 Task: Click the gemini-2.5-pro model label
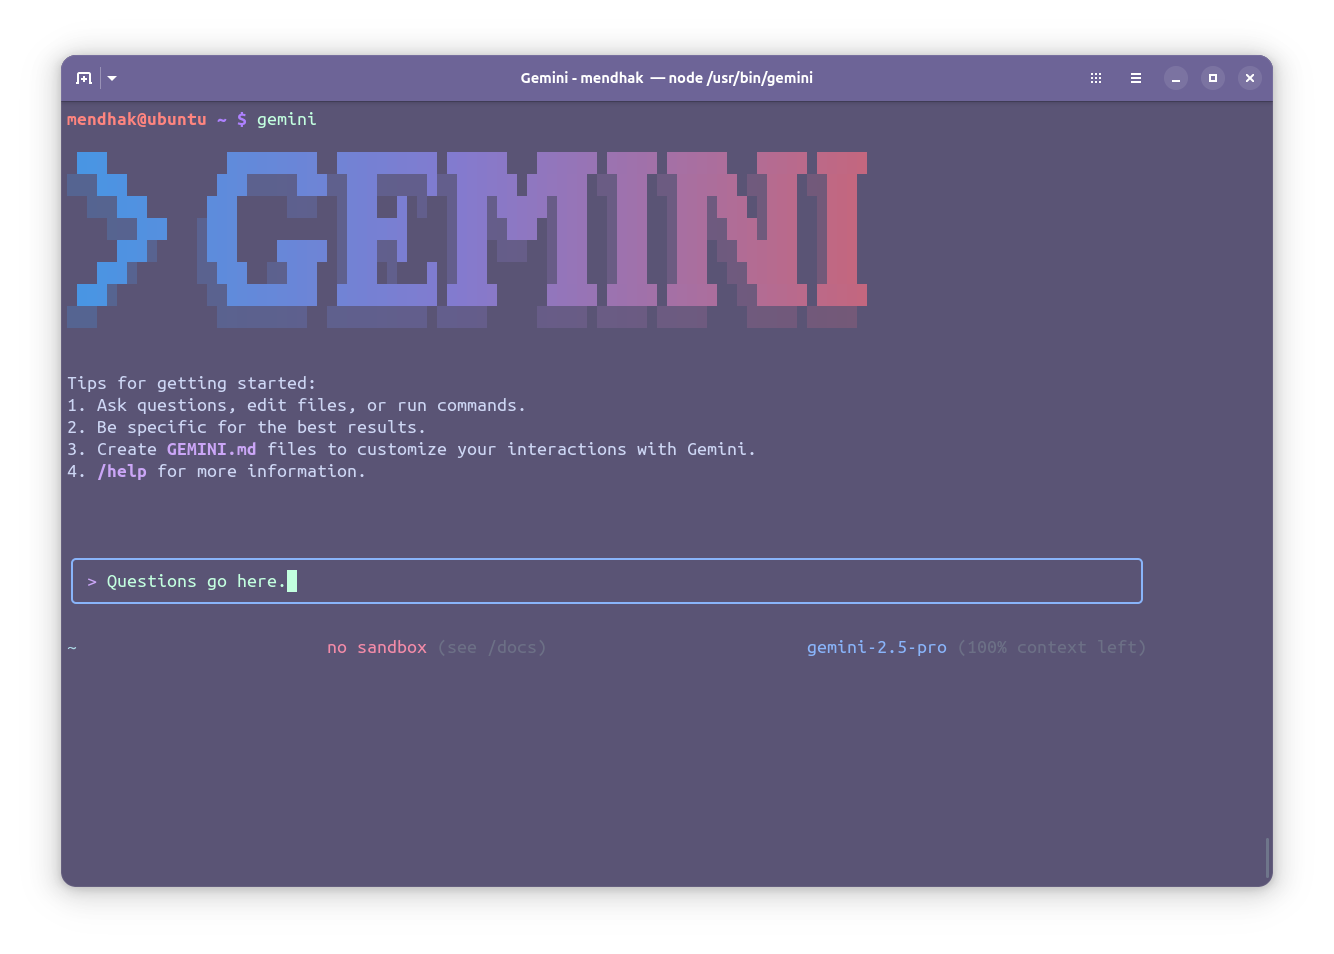tap(877, 647)
